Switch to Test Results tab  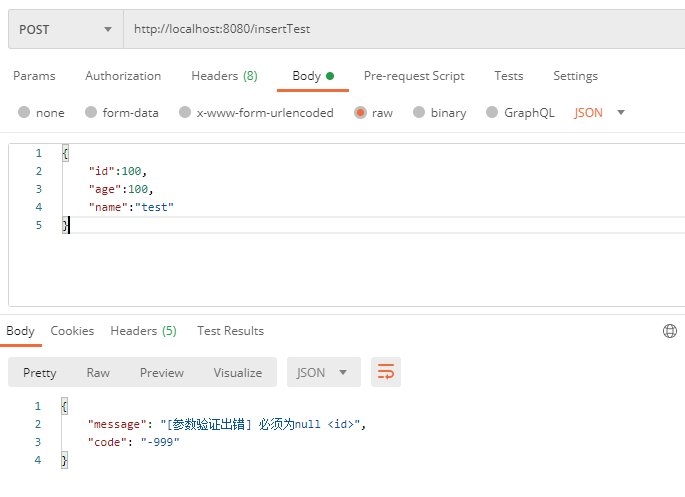[230, 331]
